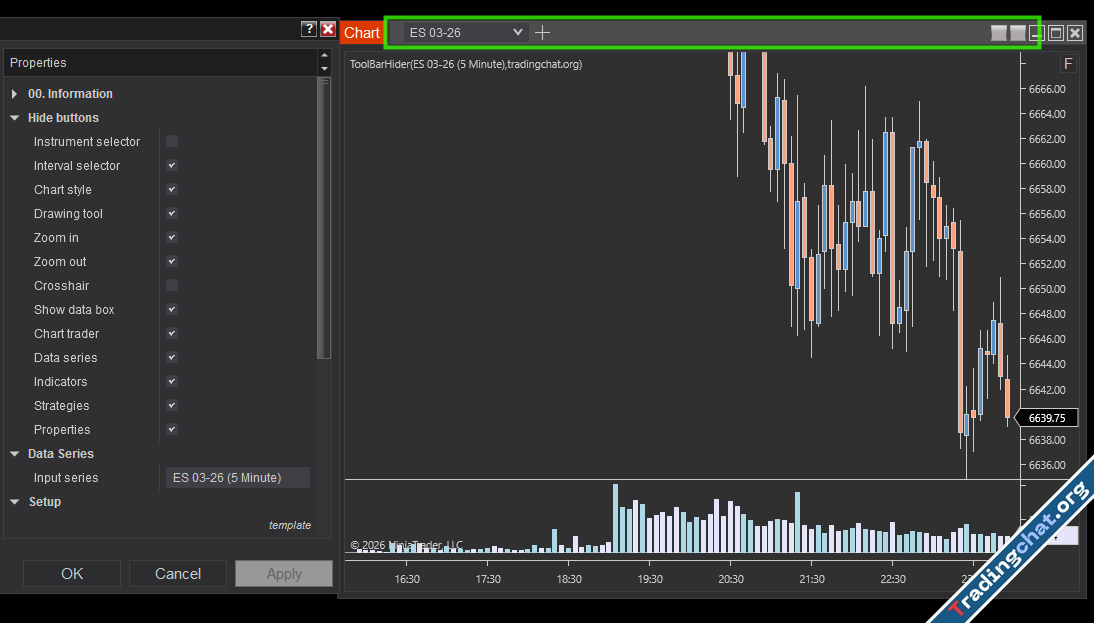
Task: Uncheck the Chart trader checkbox
Action: tap(172, 334)
